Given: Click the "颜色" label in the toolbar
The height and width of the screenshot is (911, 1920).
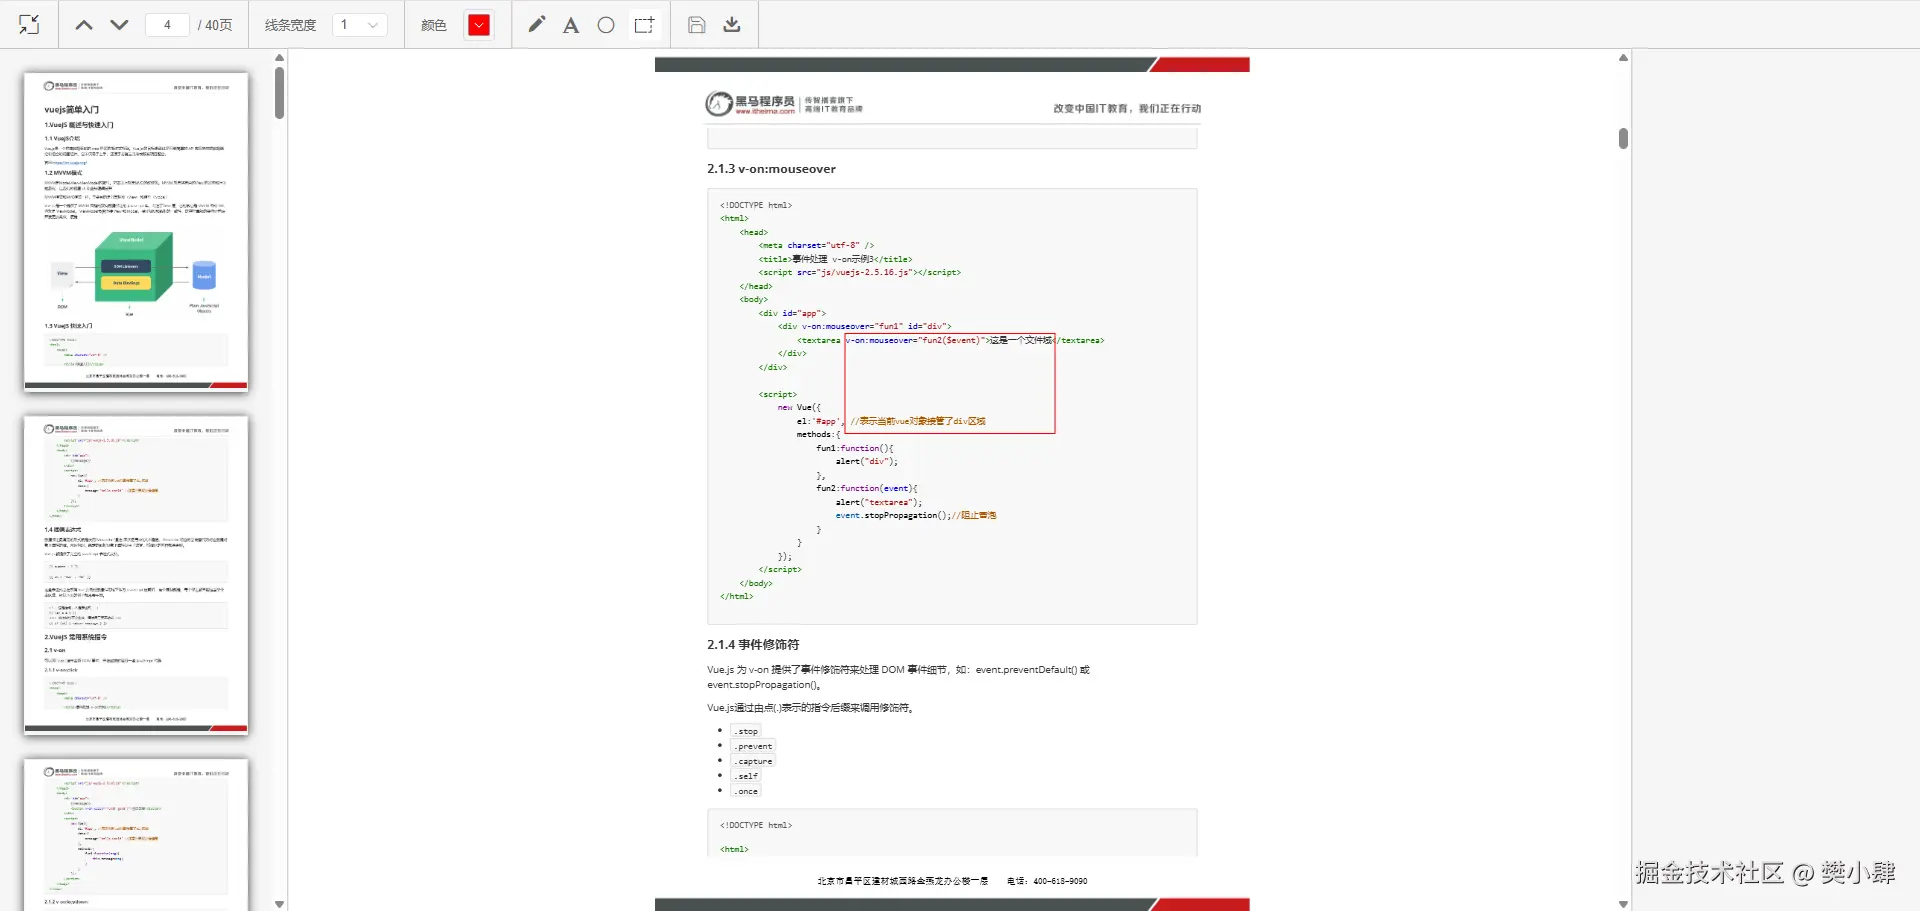Looking at the screenshot, I should (434, 25).
